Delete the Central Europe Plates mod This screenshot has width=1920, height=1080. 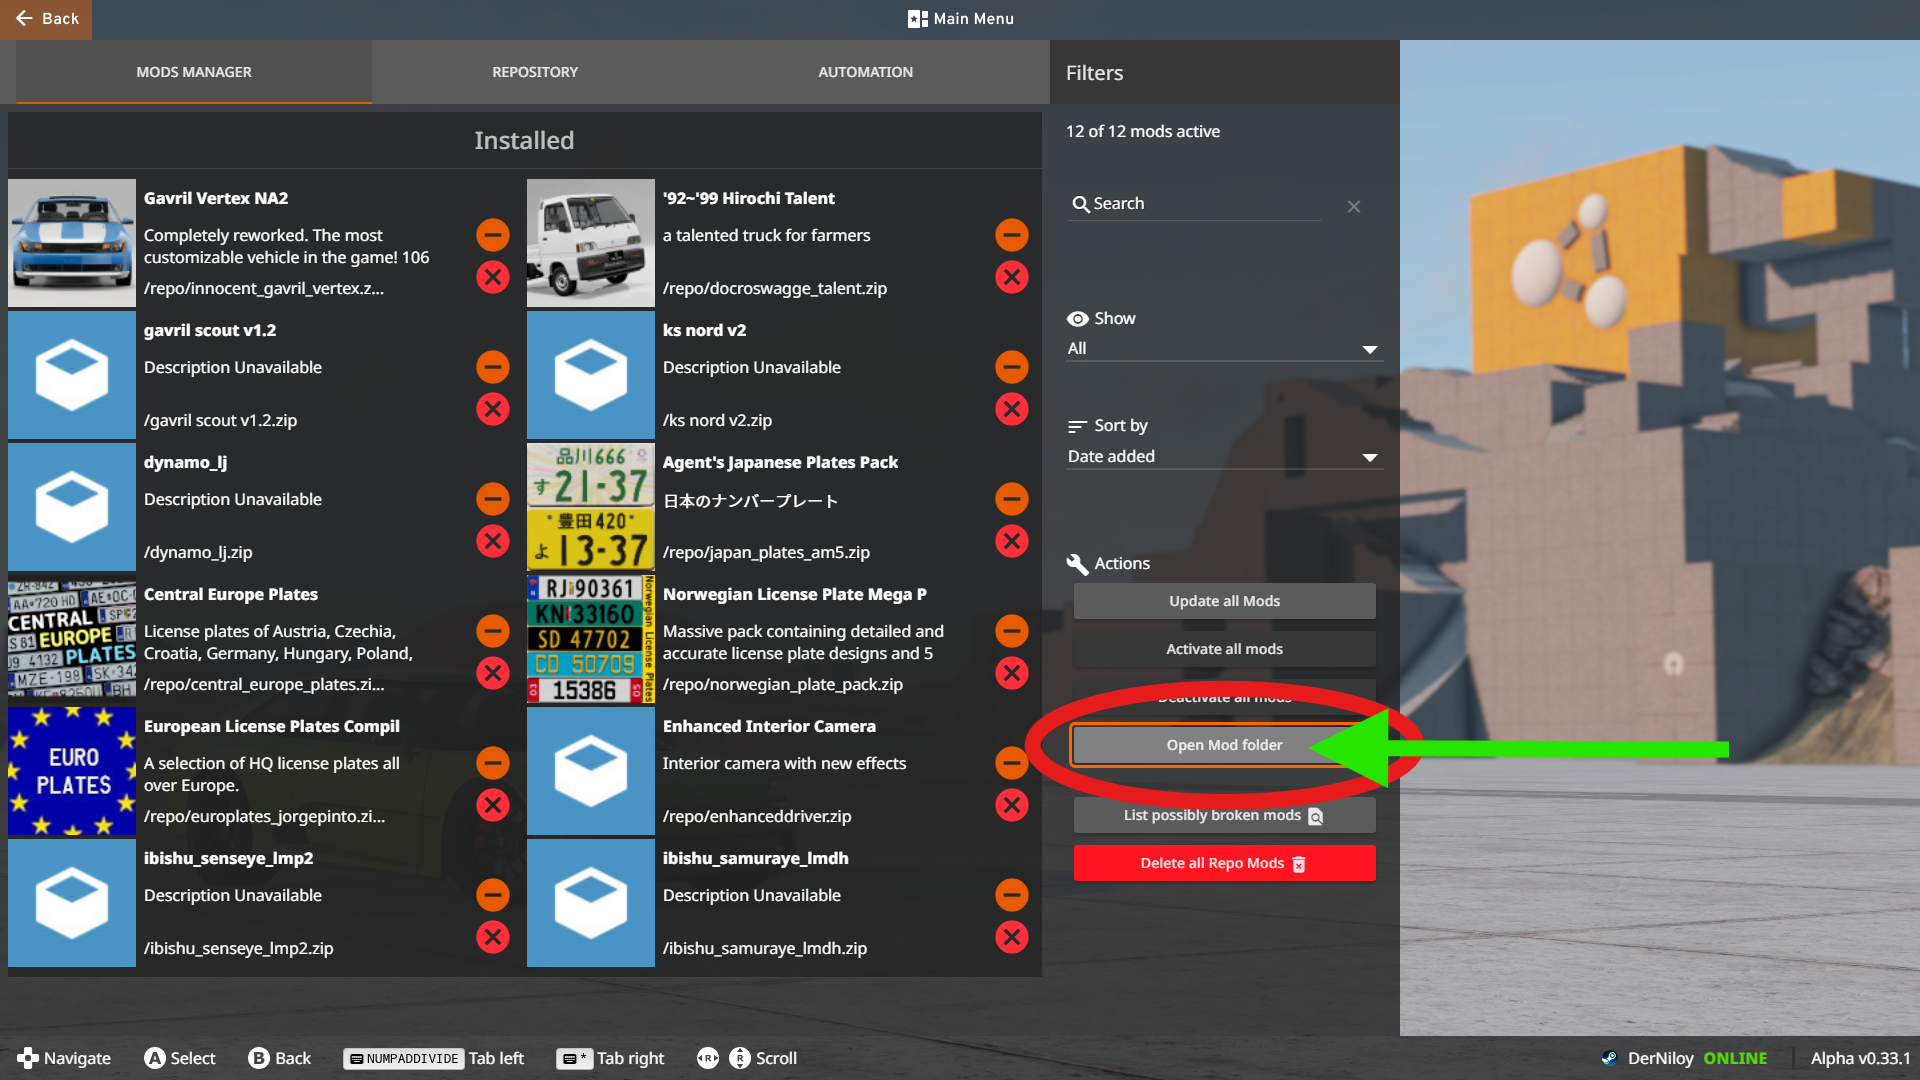[x=492, y=673]
